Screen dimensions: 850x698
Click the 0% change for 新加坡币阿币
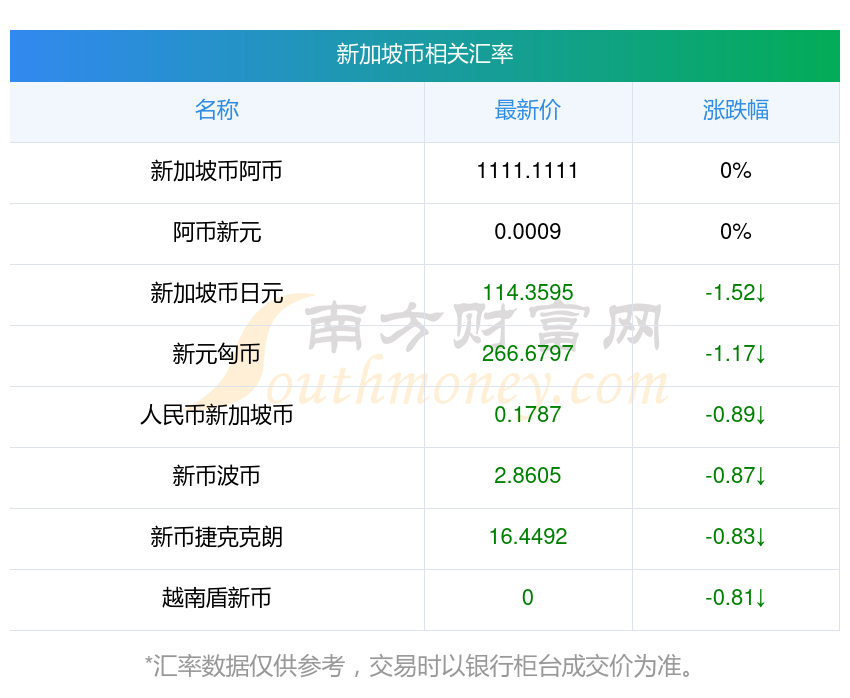coord(736,171)
